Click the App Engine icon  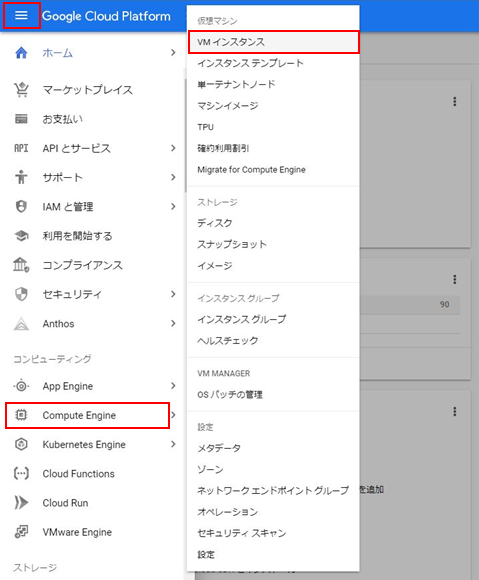click(21, 386)
